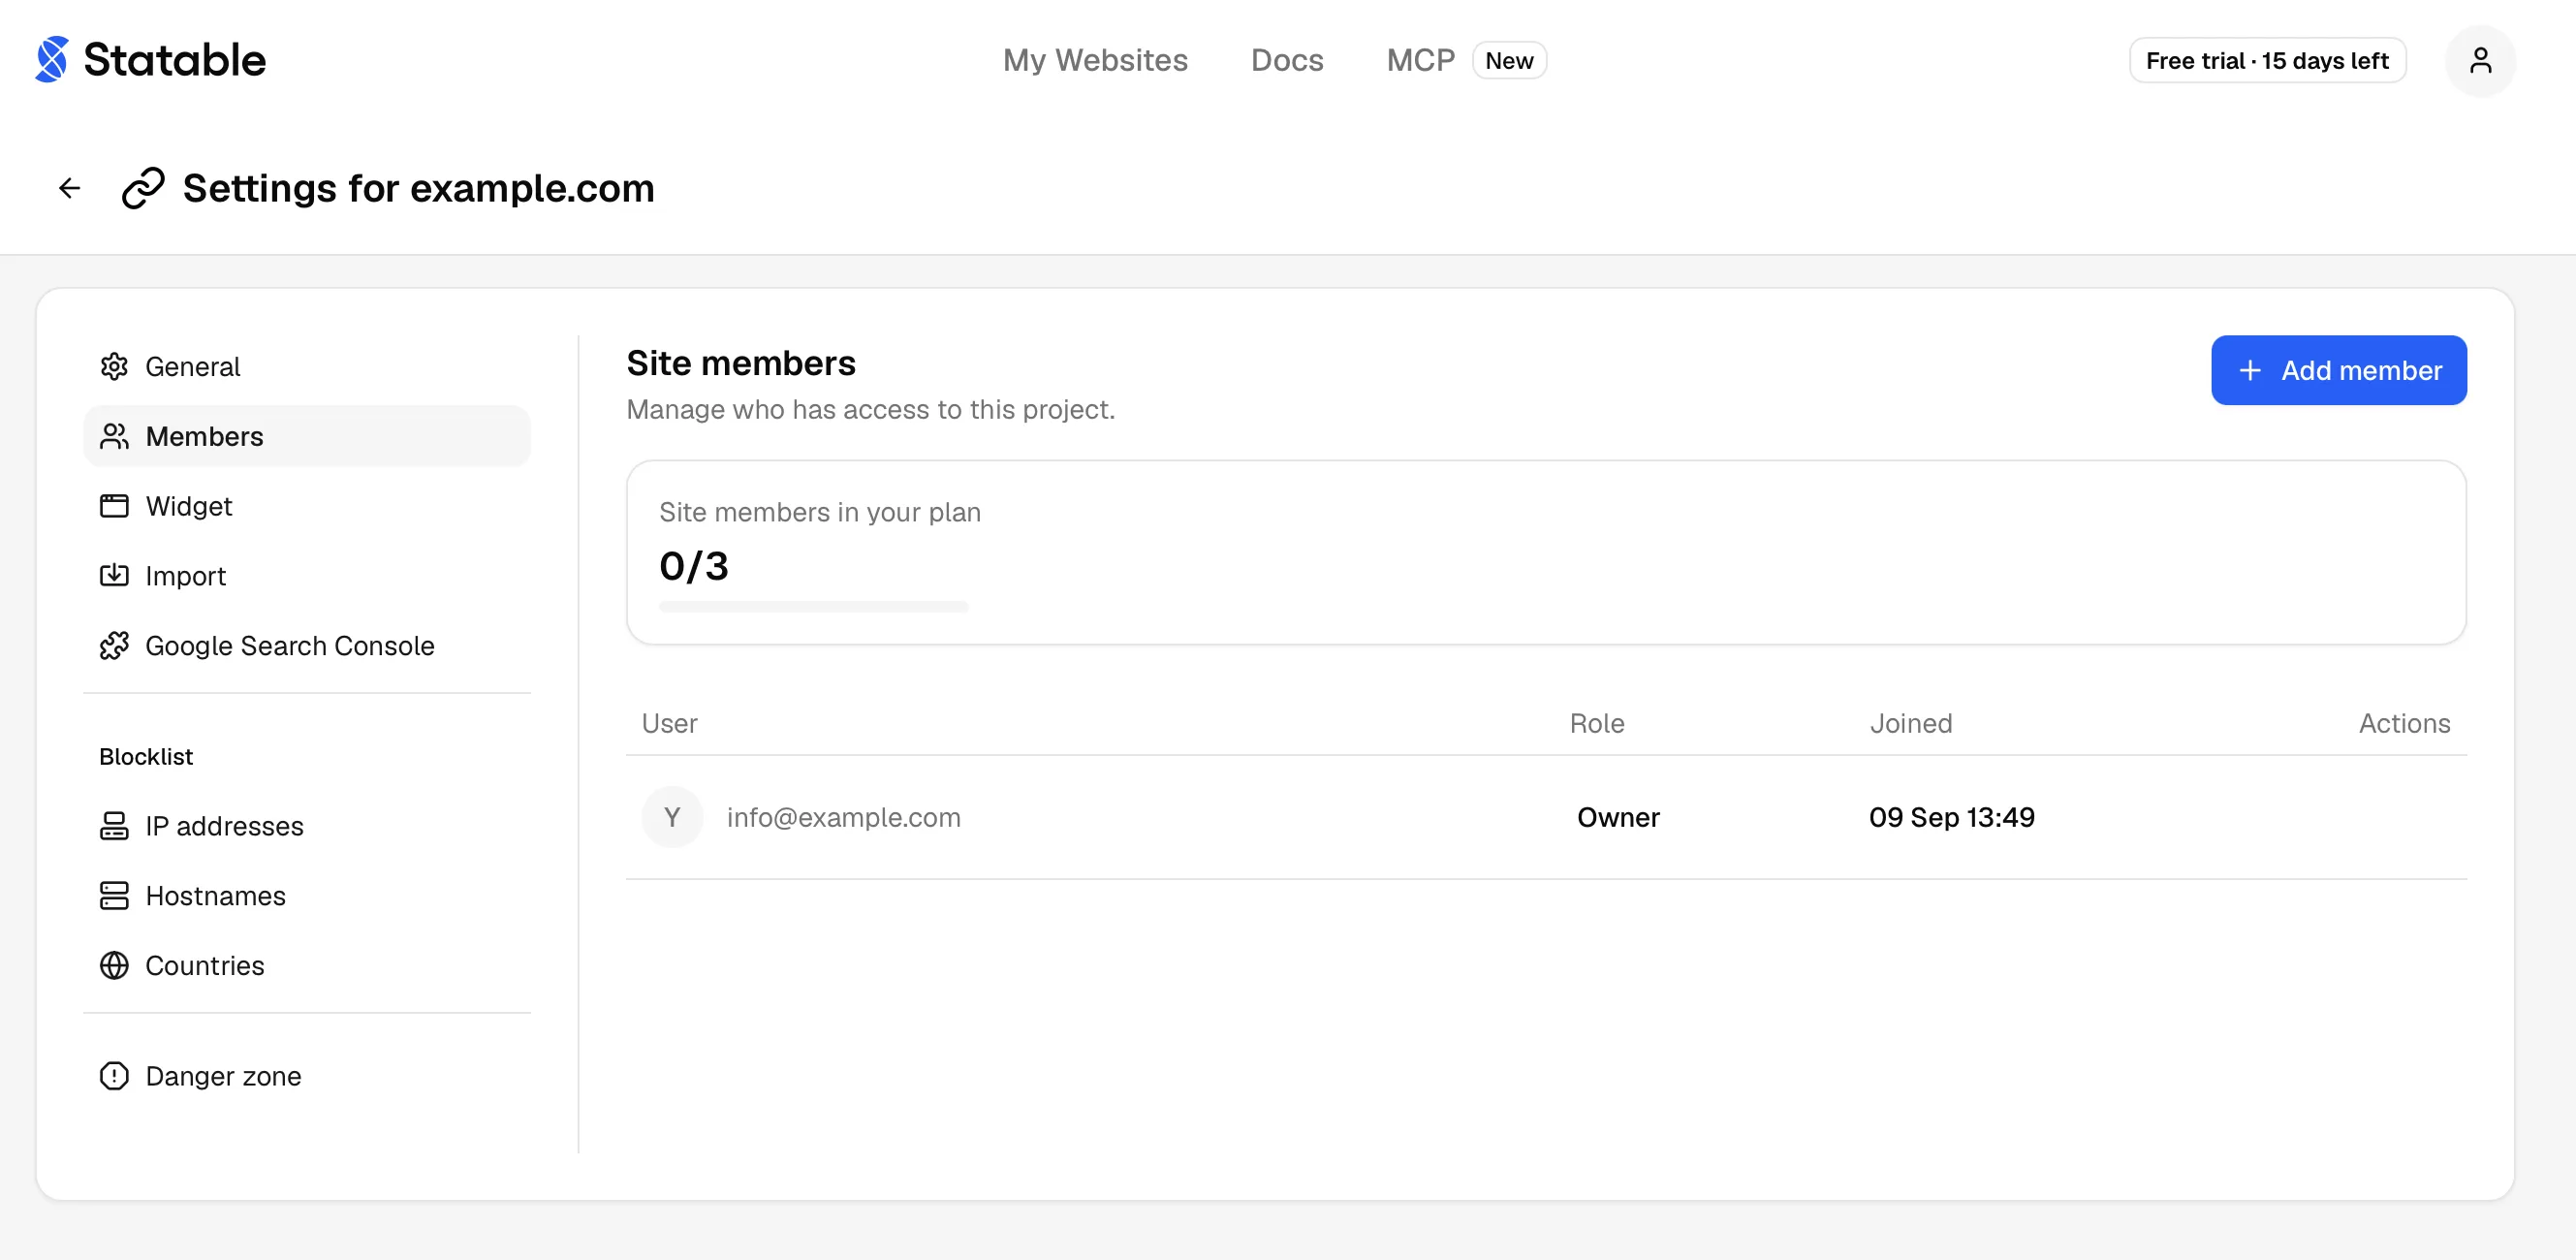Click the link icon beside Settings title

coord(143,188)
